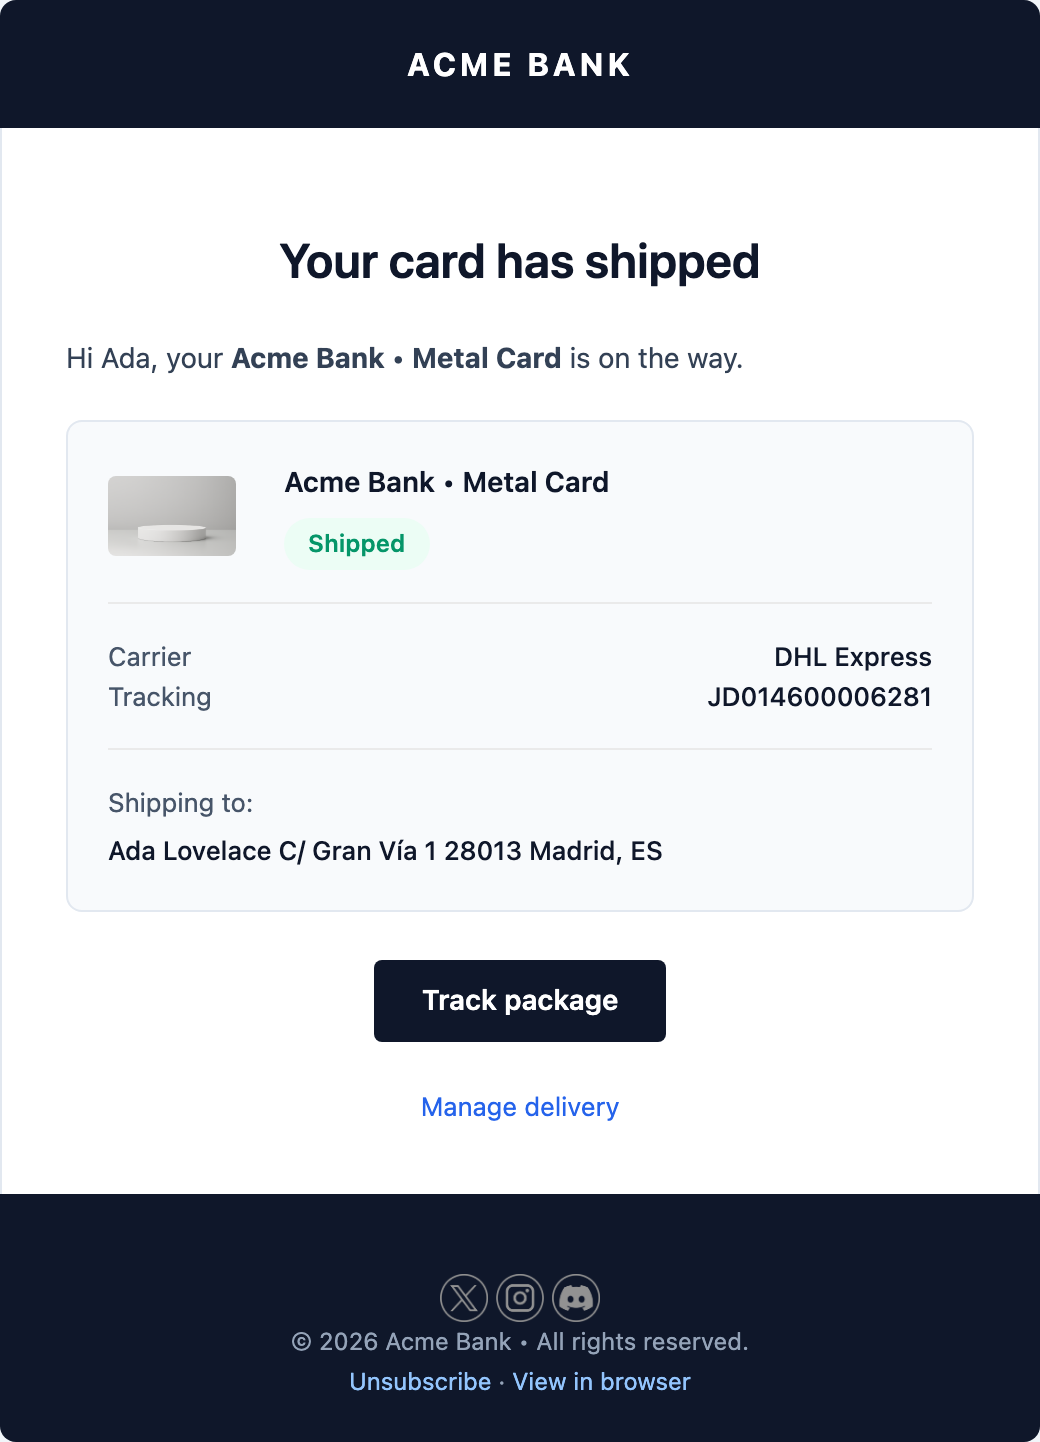This screenshot has width=1040, height=1442.
Task: Select the DHL Express carrier value
Action: click(x=852, y=657)
